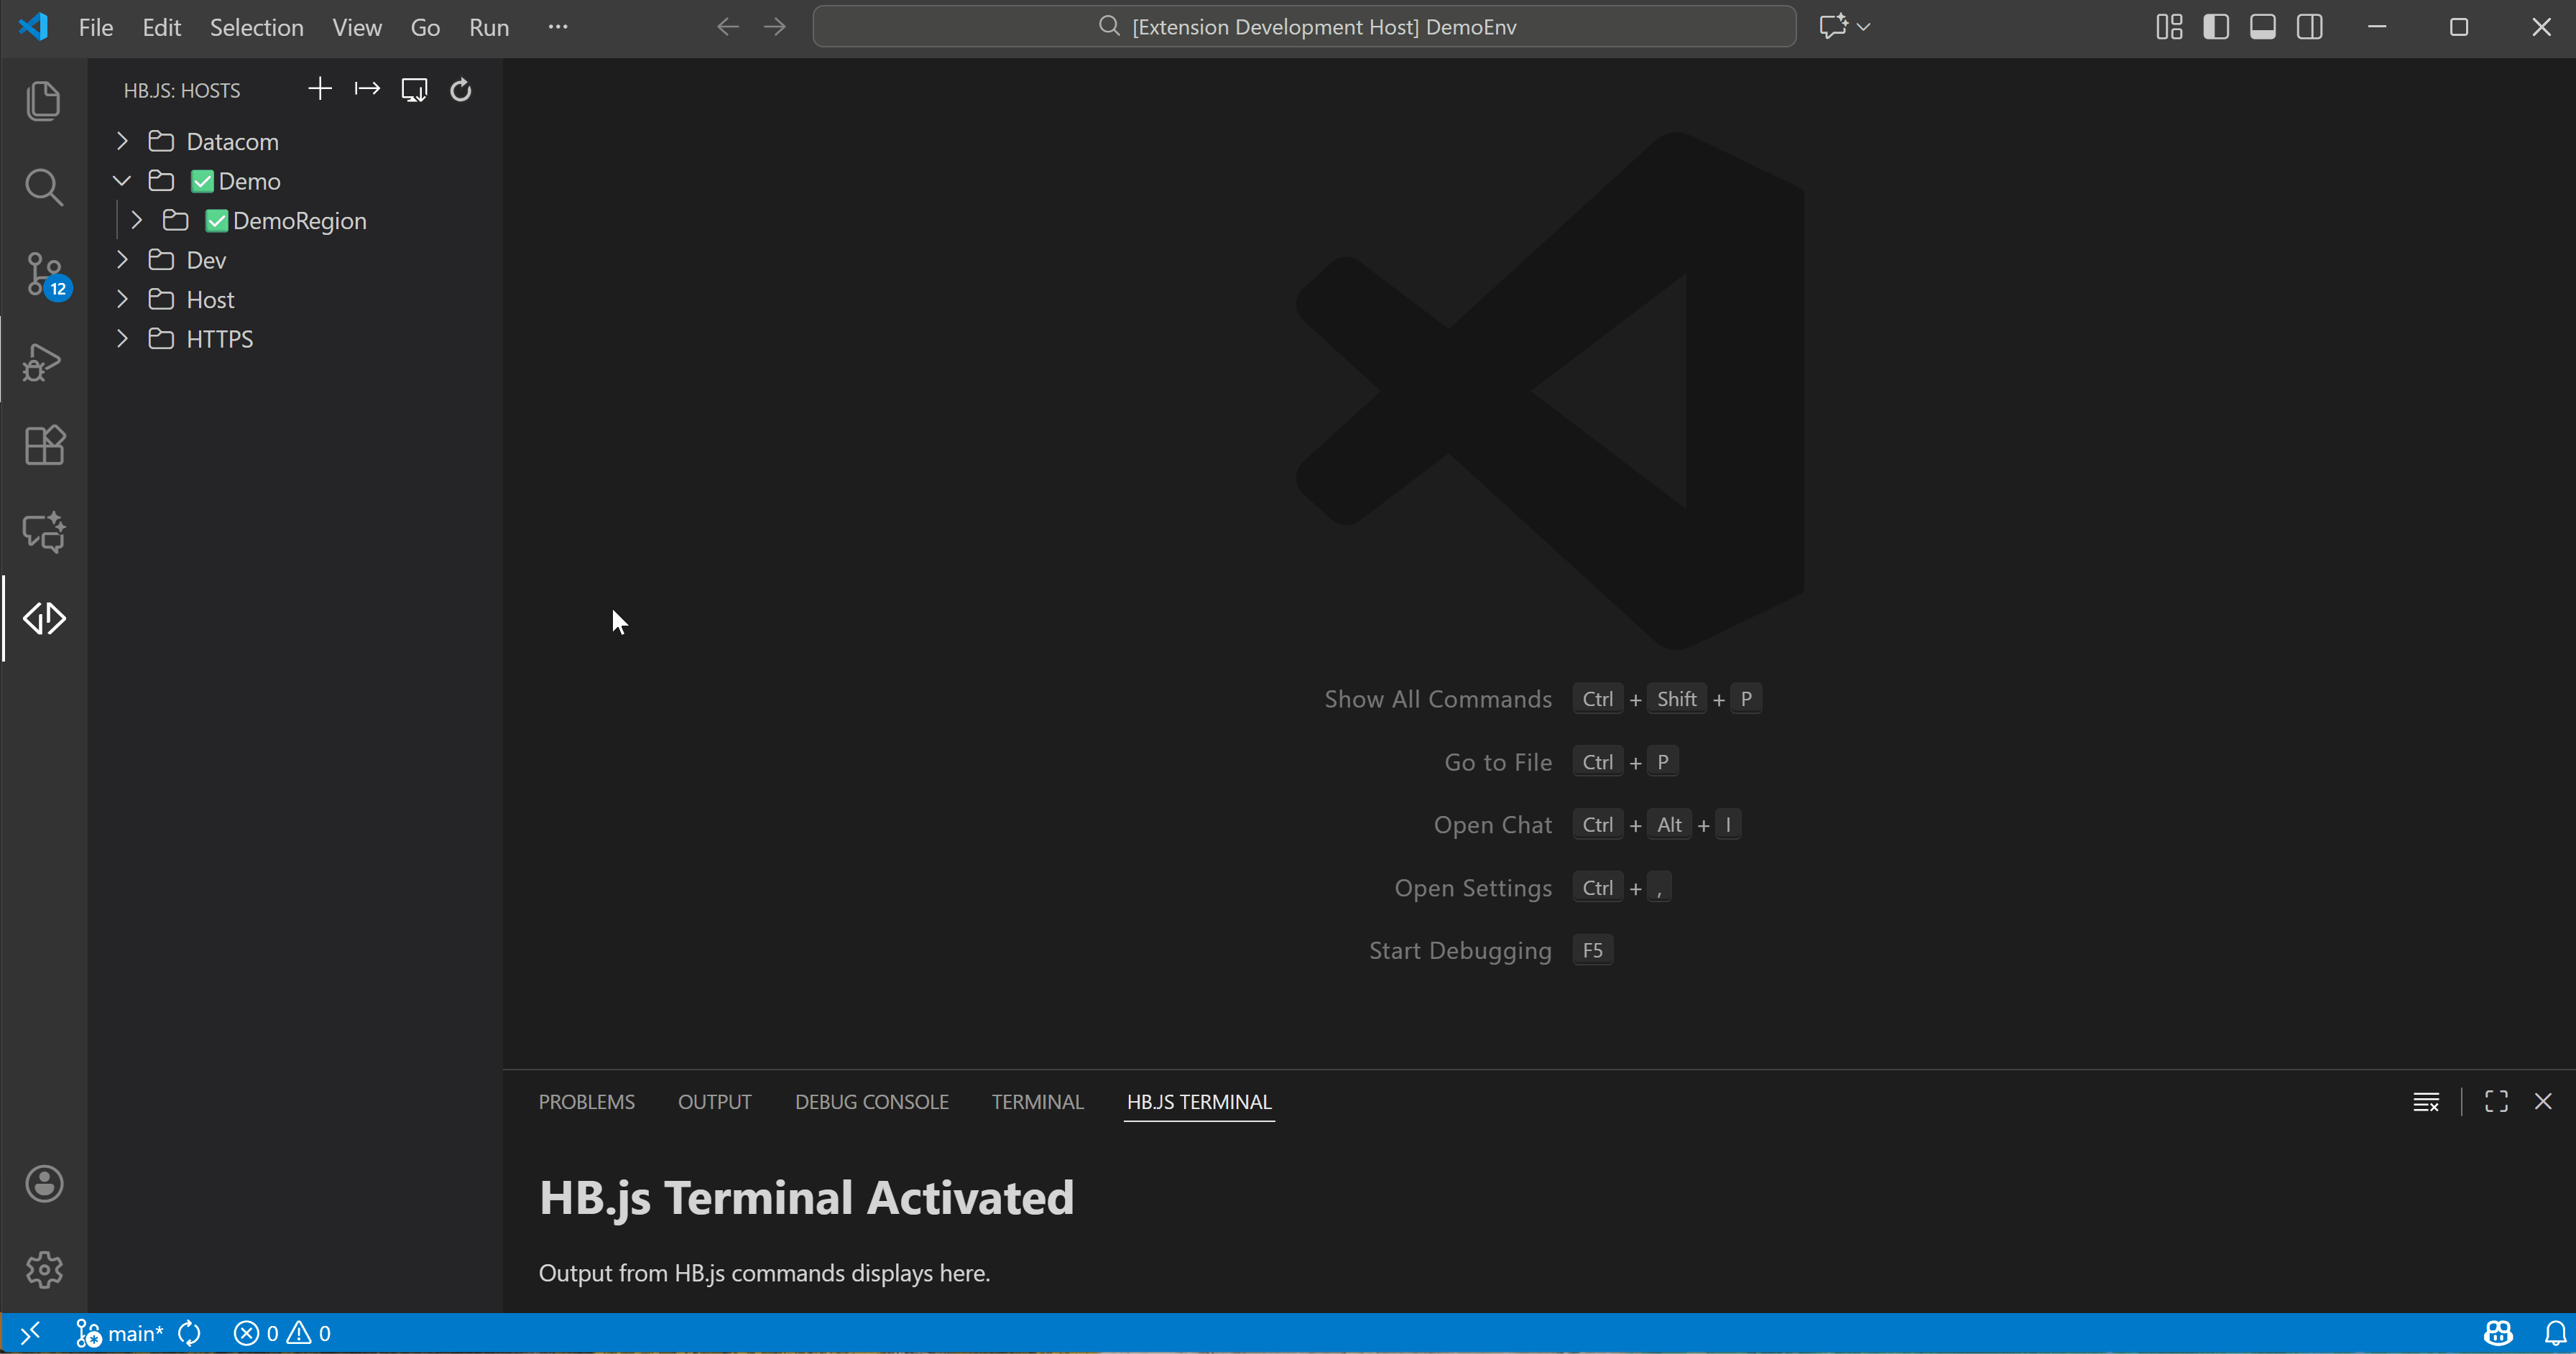Open Source Control showing 12 pending changes

[x=44, y=274]
